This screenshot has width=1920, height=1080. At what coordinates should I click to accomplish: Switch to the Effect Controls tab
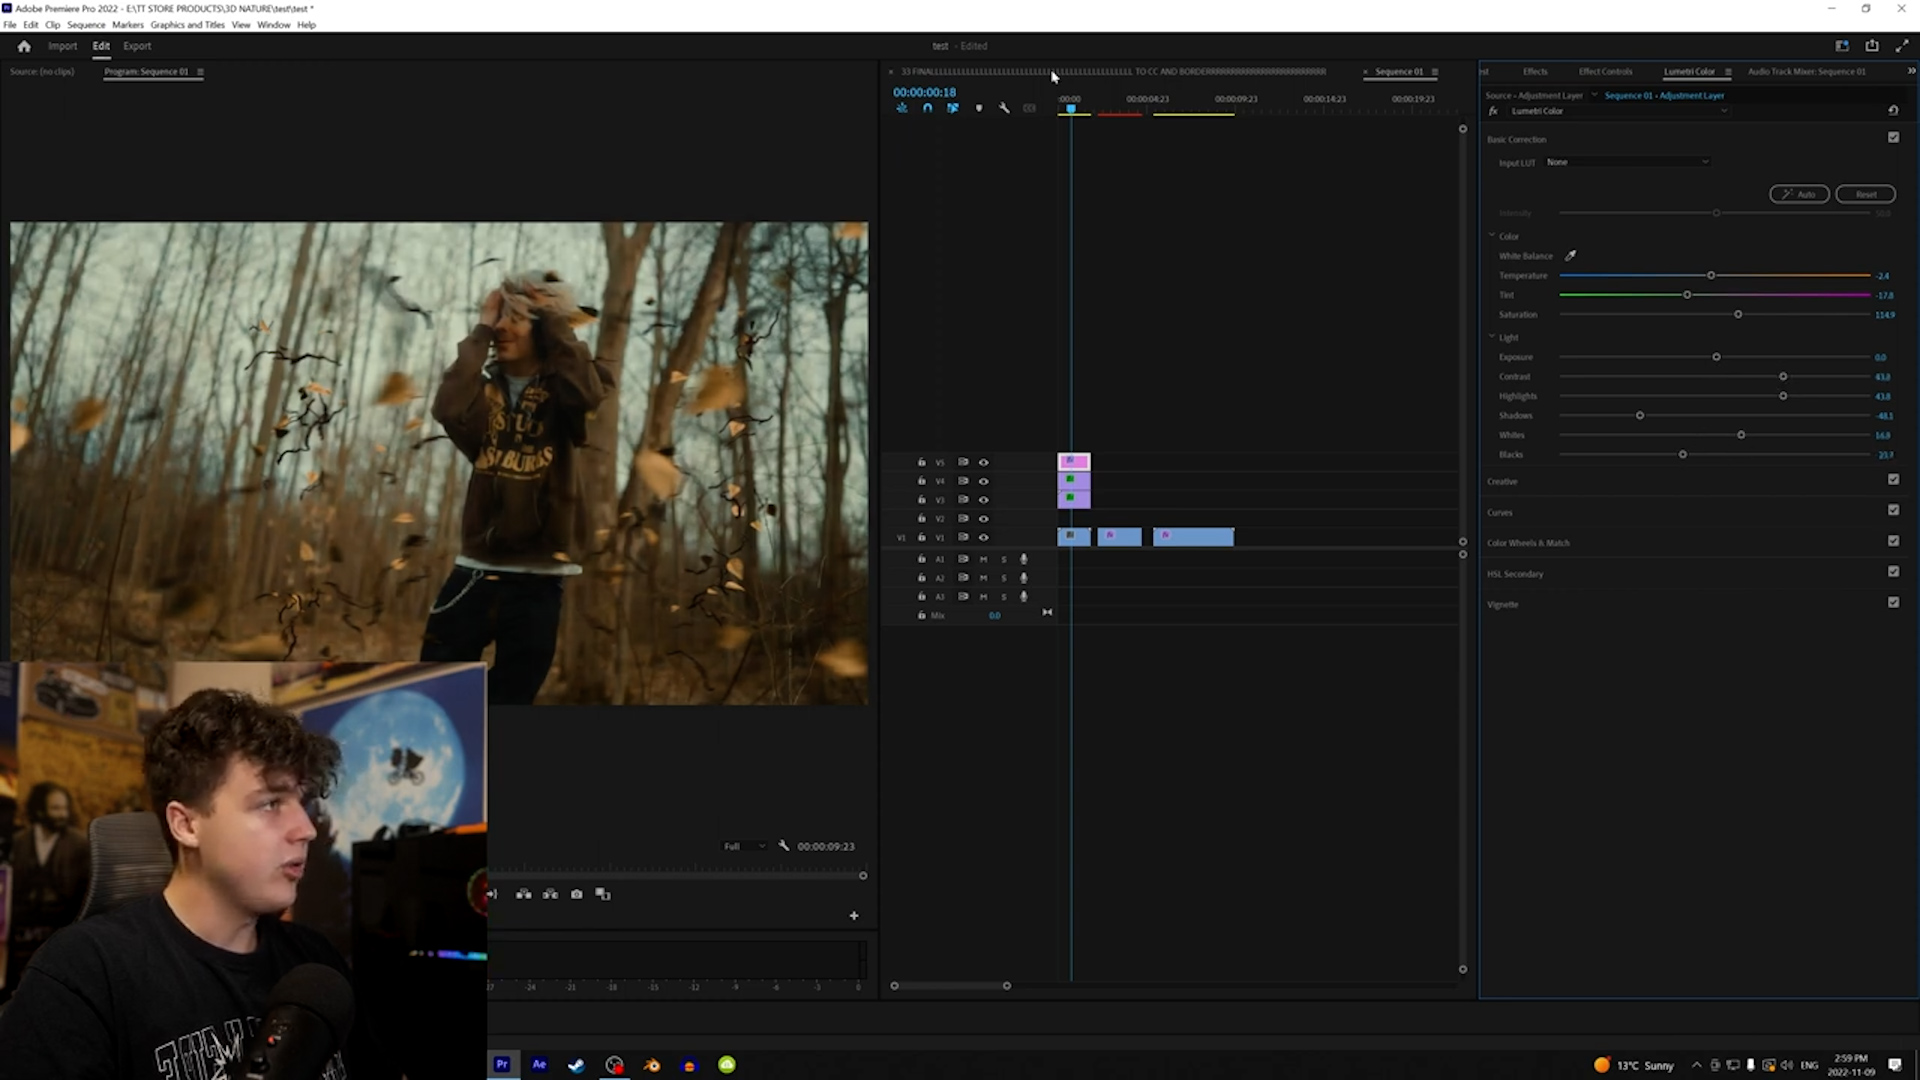tap(1605, 72)
